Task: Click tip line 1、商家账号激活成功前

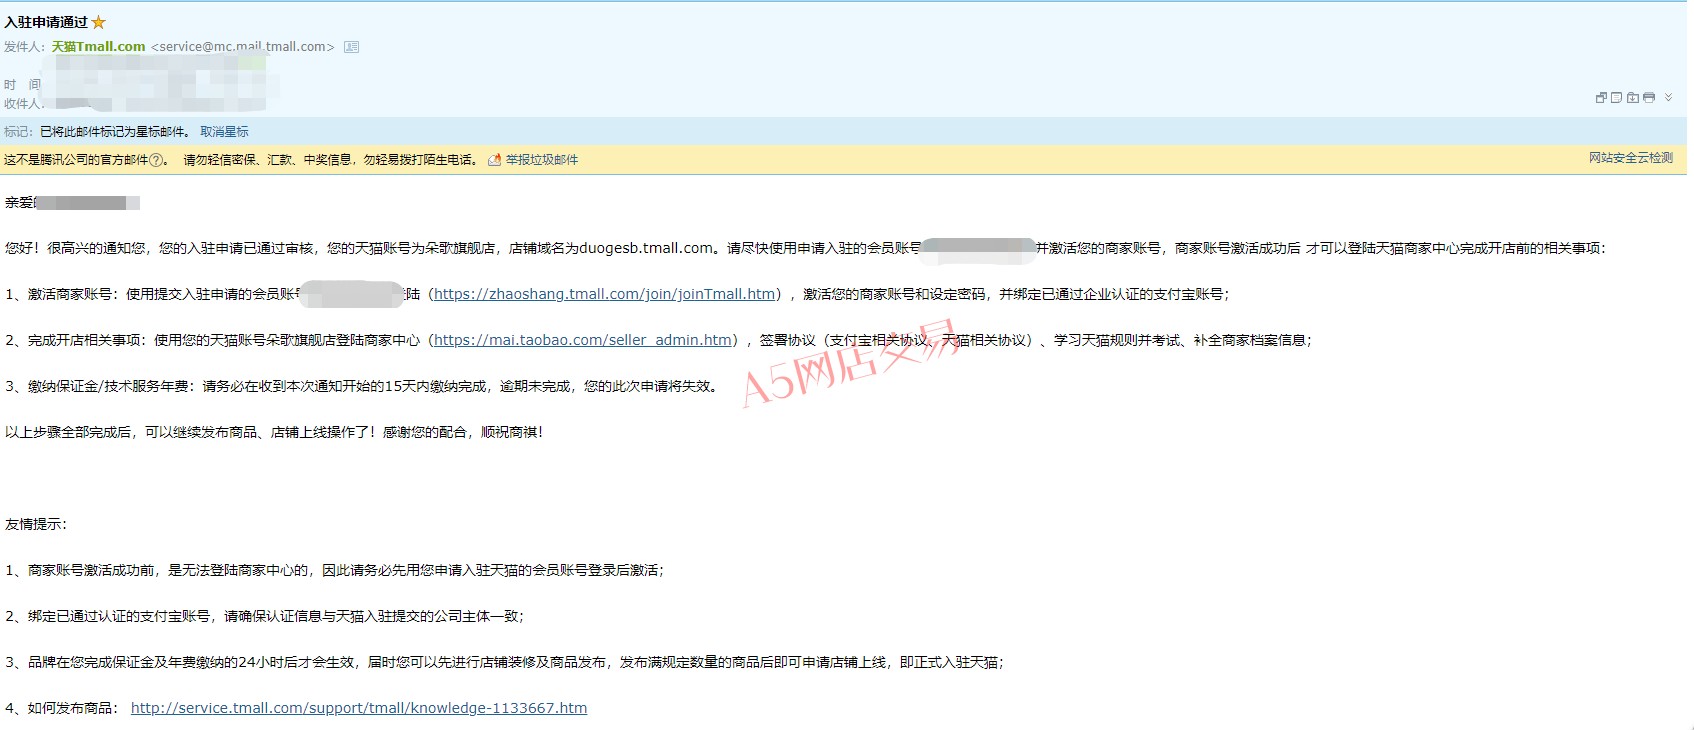Action: 335,570
